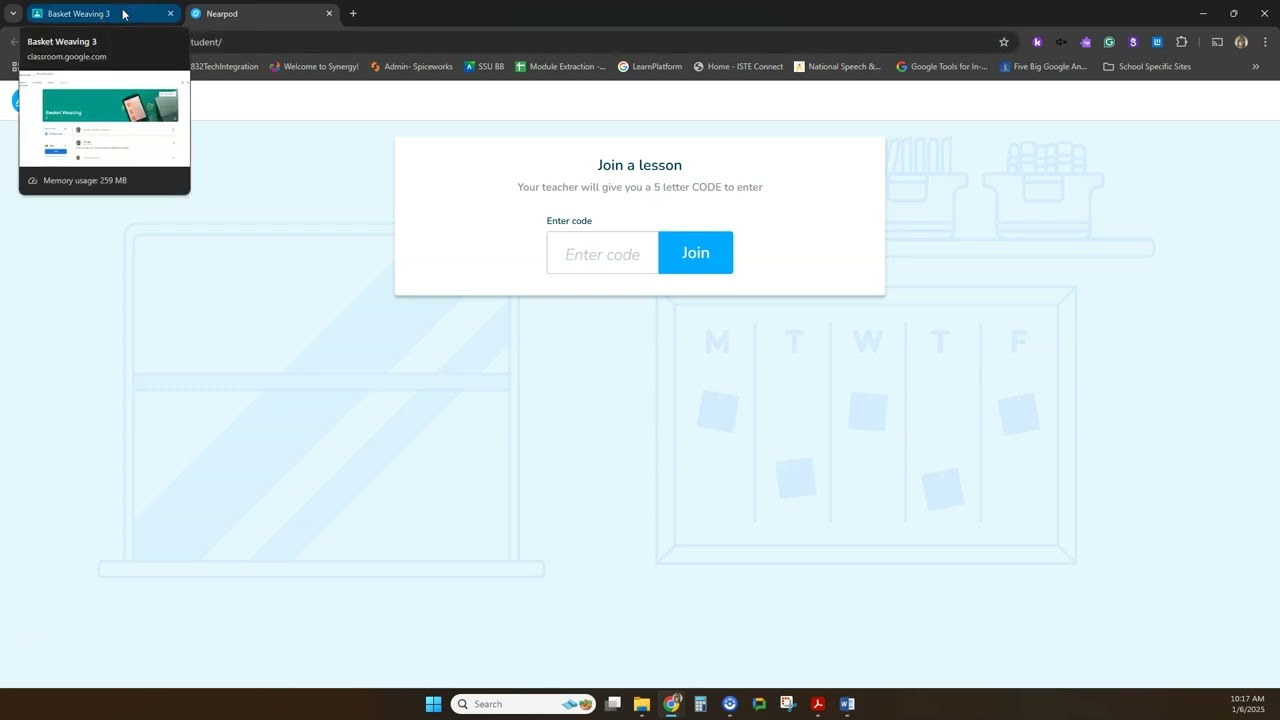
Task: Restore down the Chrome window
Action: [1233, 14]
